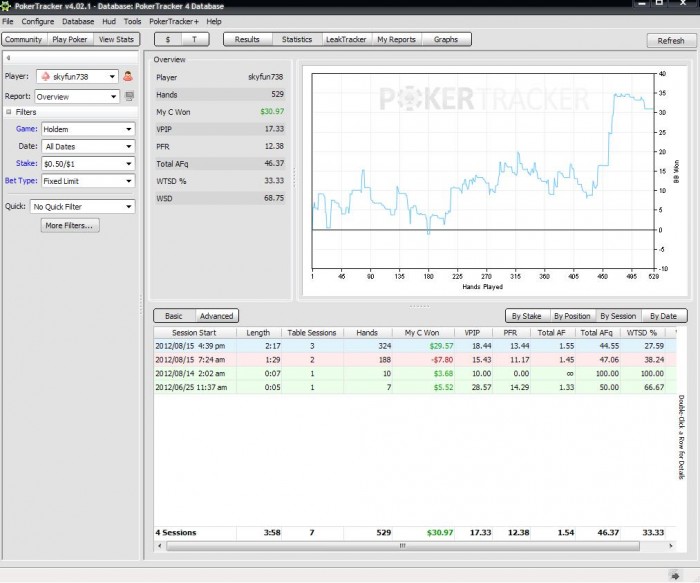Open the Report dropdown set to Overview
The image size is (700, 583).
pyautogui.click(x=77, y=97)
